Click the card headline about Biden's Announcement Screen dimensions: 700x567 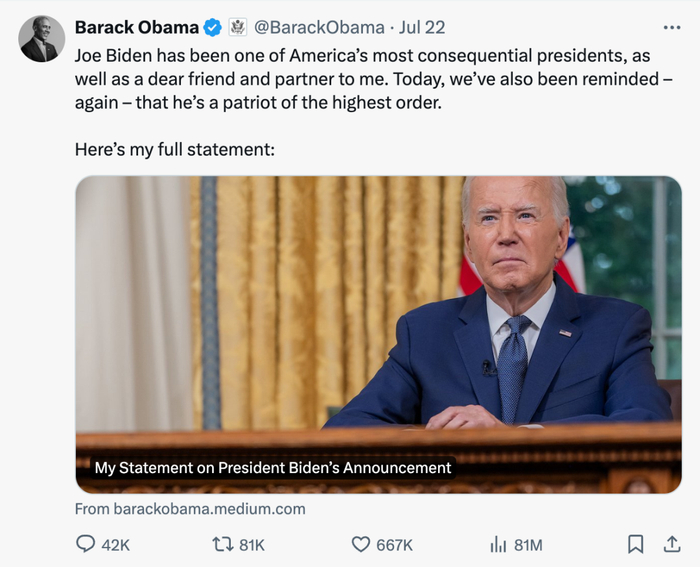pyautogui.click(x=273, y=467)
